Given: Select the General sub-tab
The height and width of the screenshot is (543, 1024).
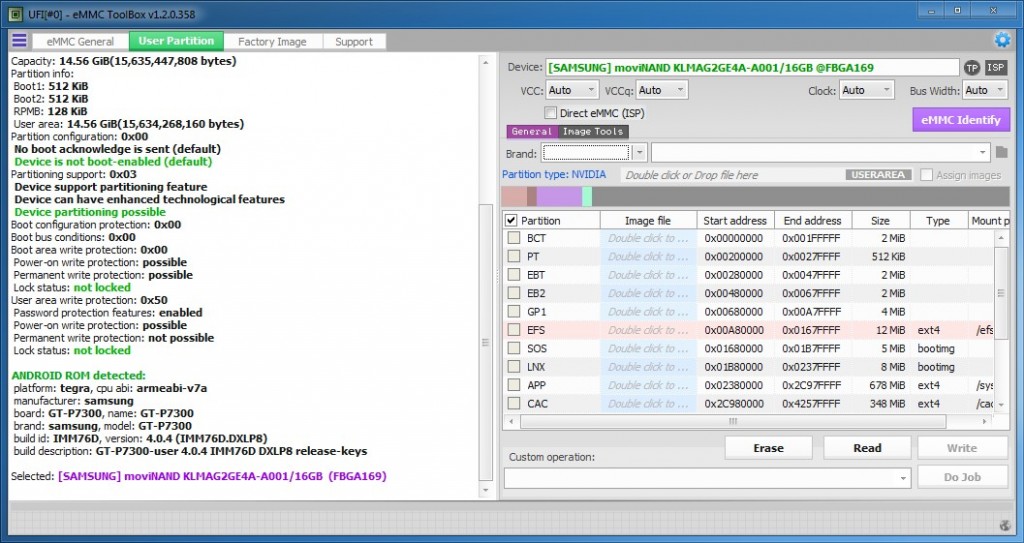Looking at the screenshot, I should coord(532,131).
